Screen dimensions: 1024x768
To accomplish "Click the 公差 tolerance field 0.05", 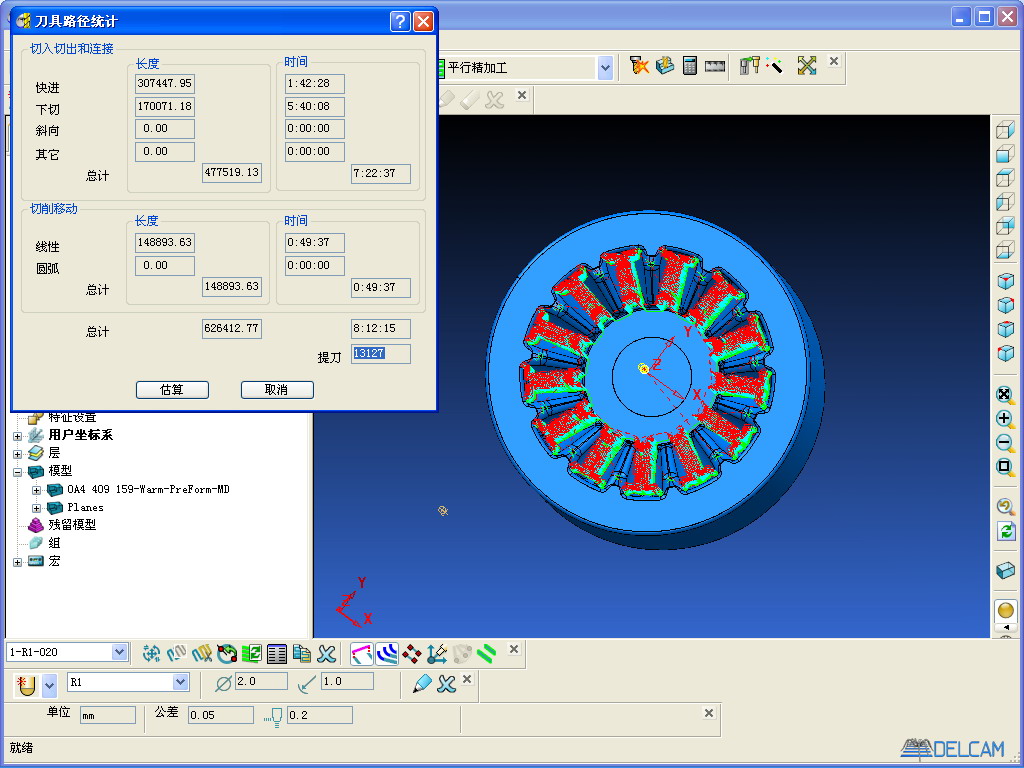I will point(221,715).
